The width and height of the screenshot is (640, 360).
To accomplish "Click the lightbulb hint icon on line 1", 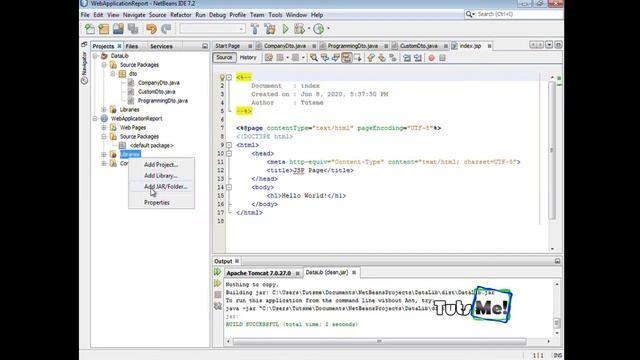I will click(222, 77).
